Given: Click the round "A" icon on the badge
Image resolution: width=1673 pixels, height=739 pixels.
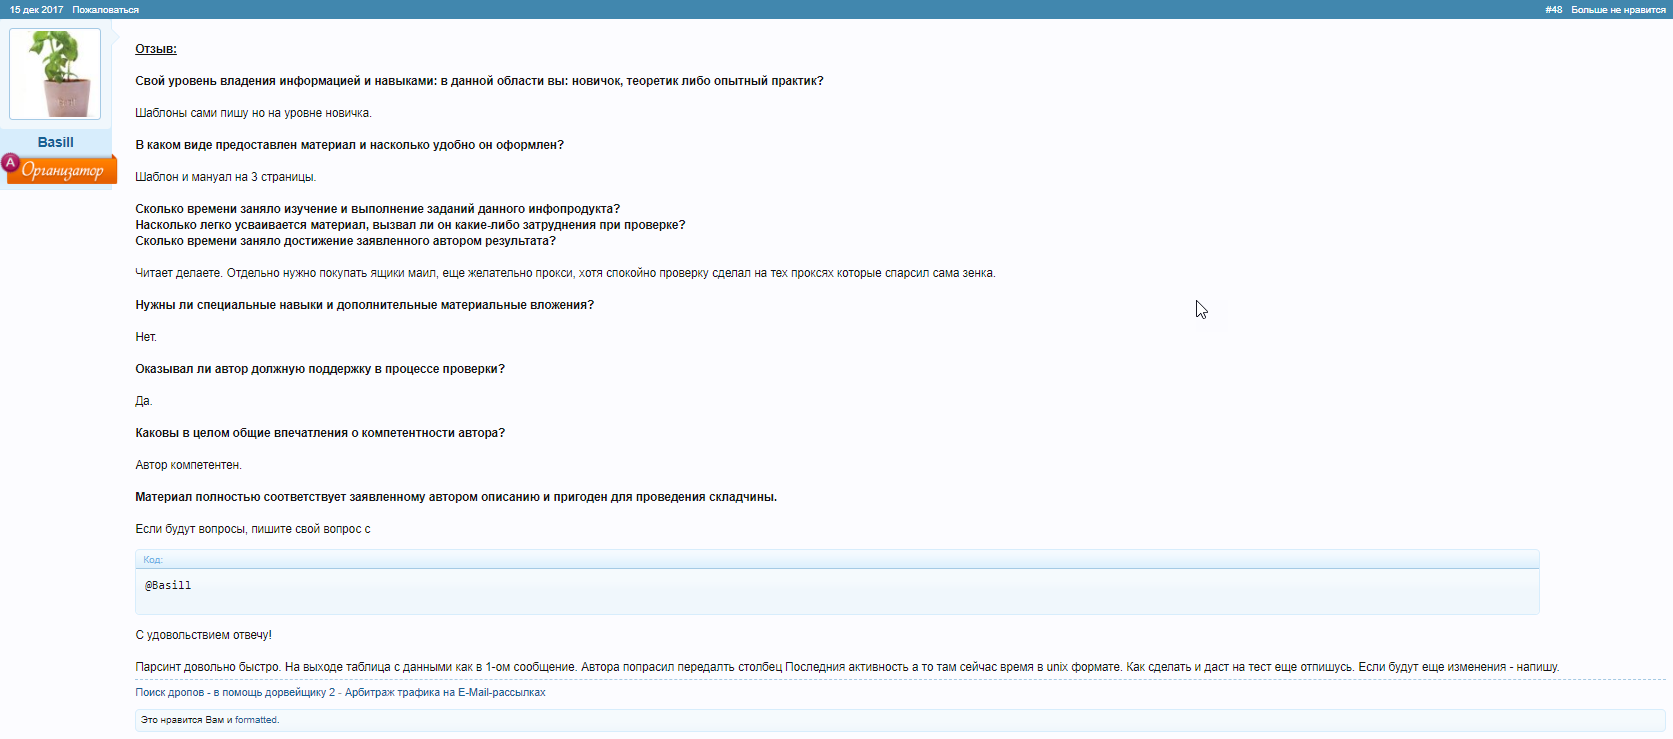Looking at the screenshot, I should click(11, 163).
